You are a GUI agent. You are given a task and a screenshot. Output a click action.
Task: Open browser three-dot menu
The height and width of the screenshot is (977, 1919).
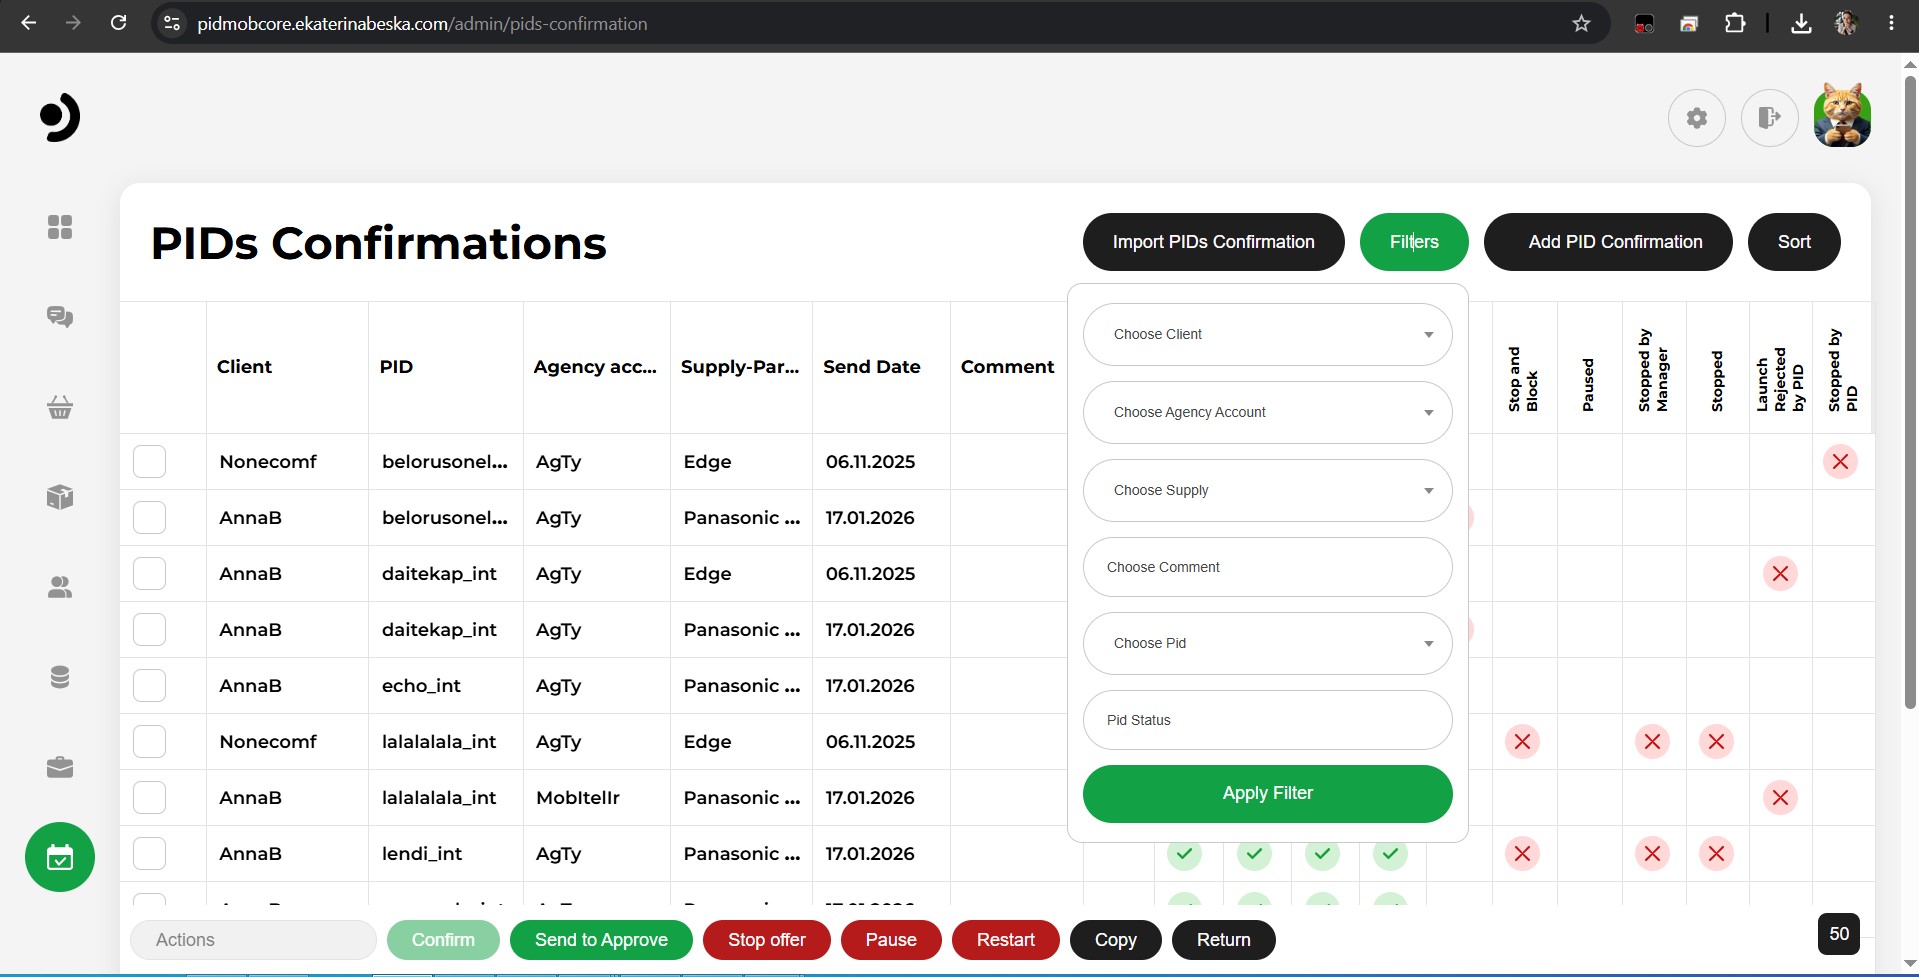[1891, 23]
